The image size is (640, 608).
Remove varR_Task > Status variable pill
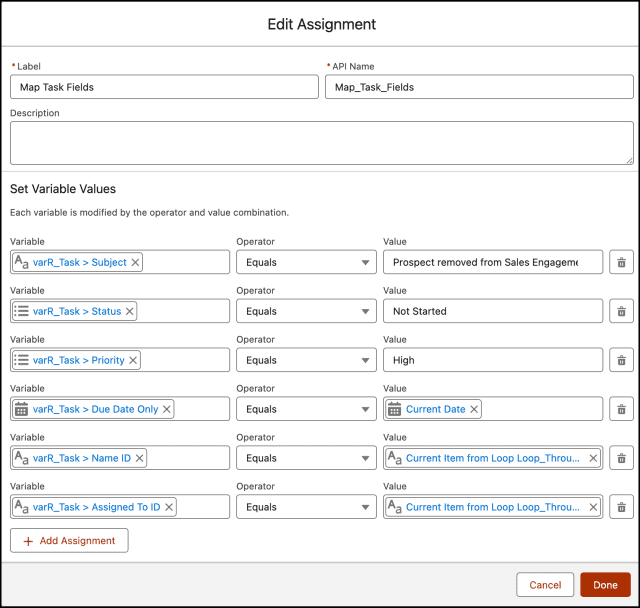point(129,311)
